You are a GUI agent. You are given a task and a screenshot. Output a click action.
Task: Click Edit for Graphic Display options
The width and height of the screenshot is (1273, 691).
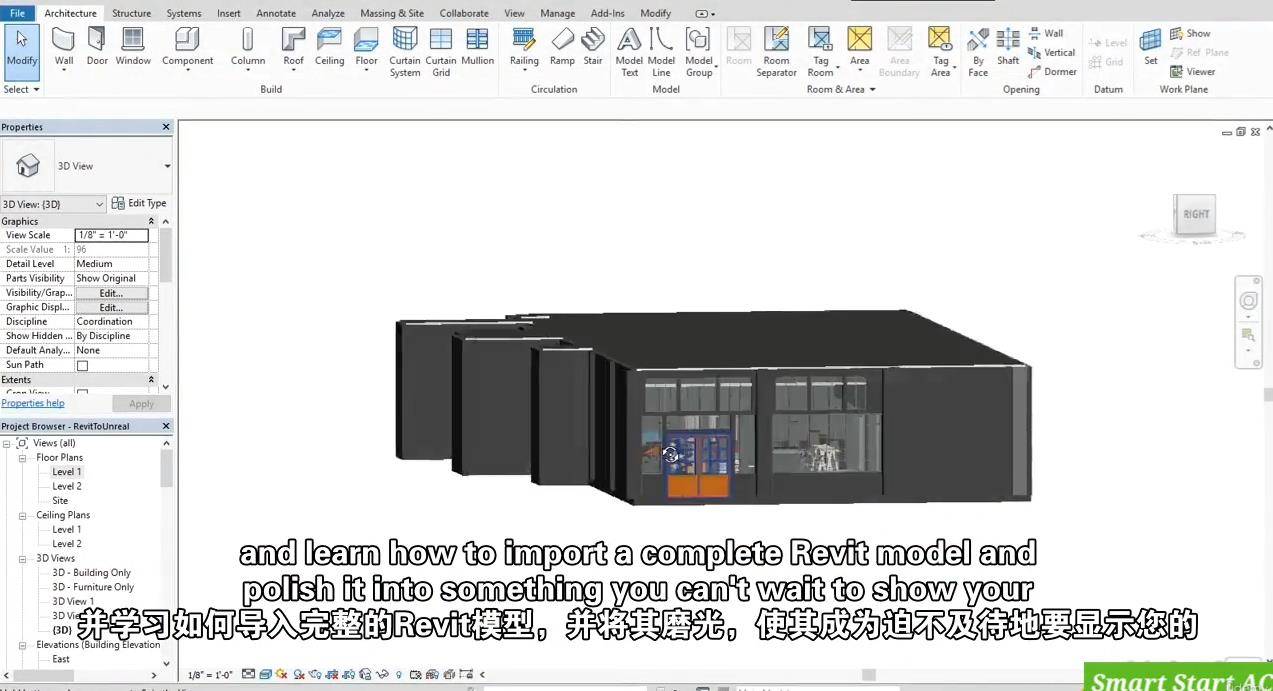tap(111, 308)
